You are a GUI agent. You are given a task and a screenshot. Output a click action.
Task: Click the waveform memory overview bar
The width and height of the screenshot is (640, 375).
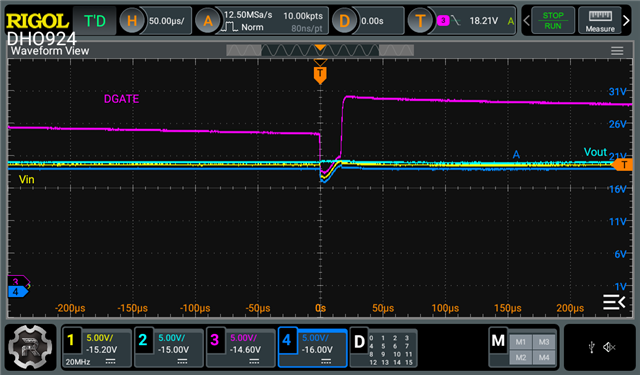tap(320, 50)
